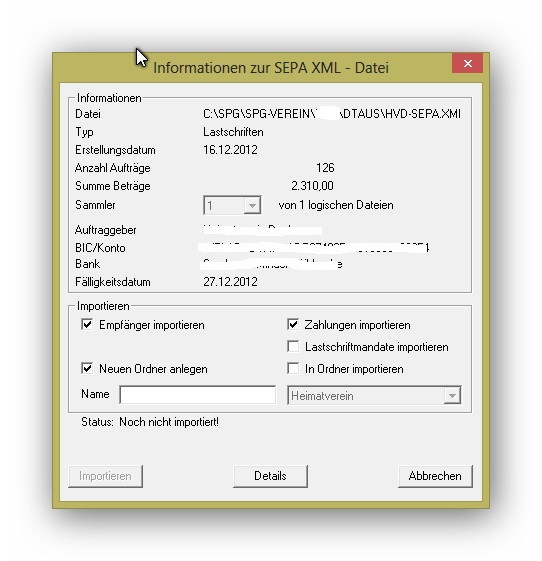
Task: Click the Erstellungsdatum value 16.12.2012
Action: coord(230,150)
